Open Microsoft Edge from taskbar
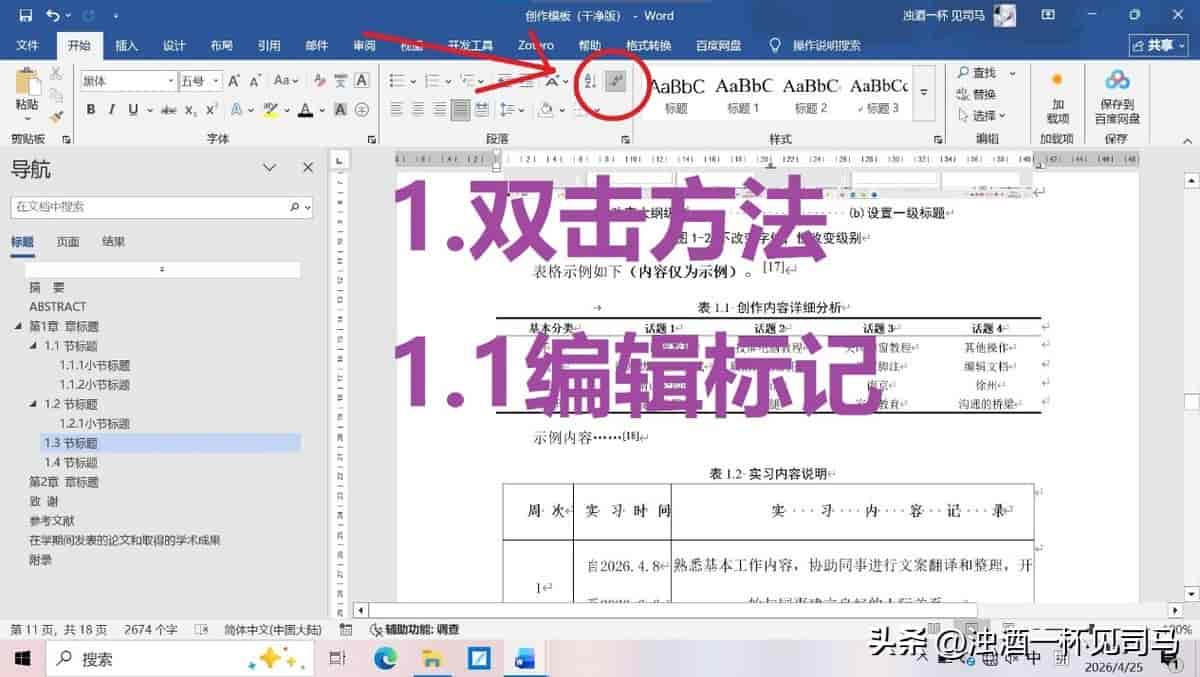 pyautogui.click(x=385, y=659)
